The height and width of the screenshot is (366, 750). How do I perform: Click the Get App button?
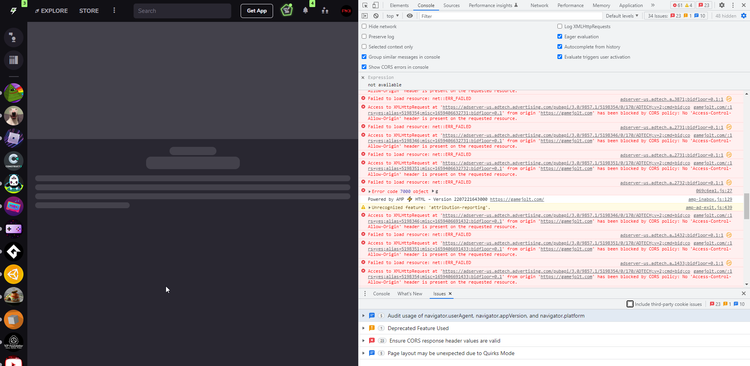pos(257,11)
